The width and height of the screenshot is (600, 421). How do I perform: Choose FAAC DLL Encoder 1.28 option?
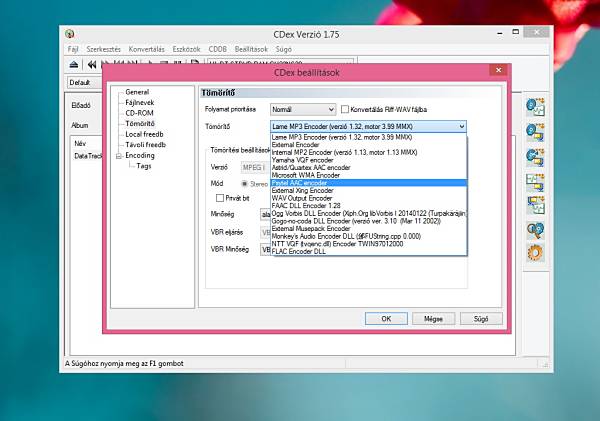(x=368, y=206)
